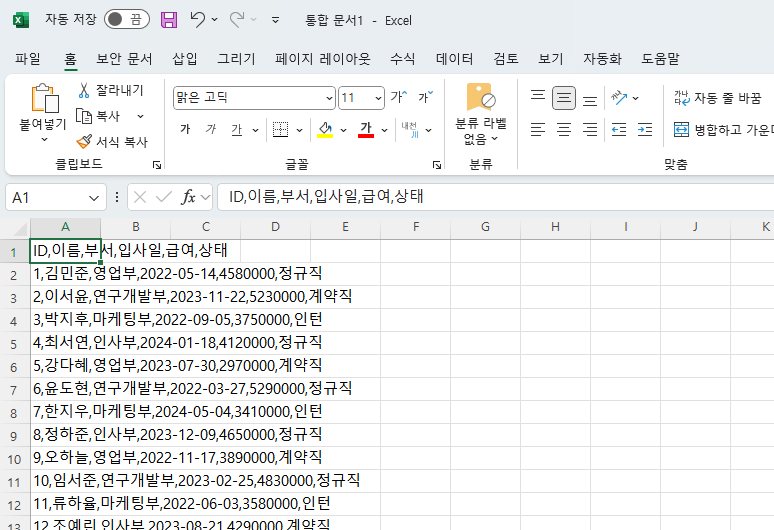Open the 보안 문서 tab

pyautogui.click(x=124, y=59)
